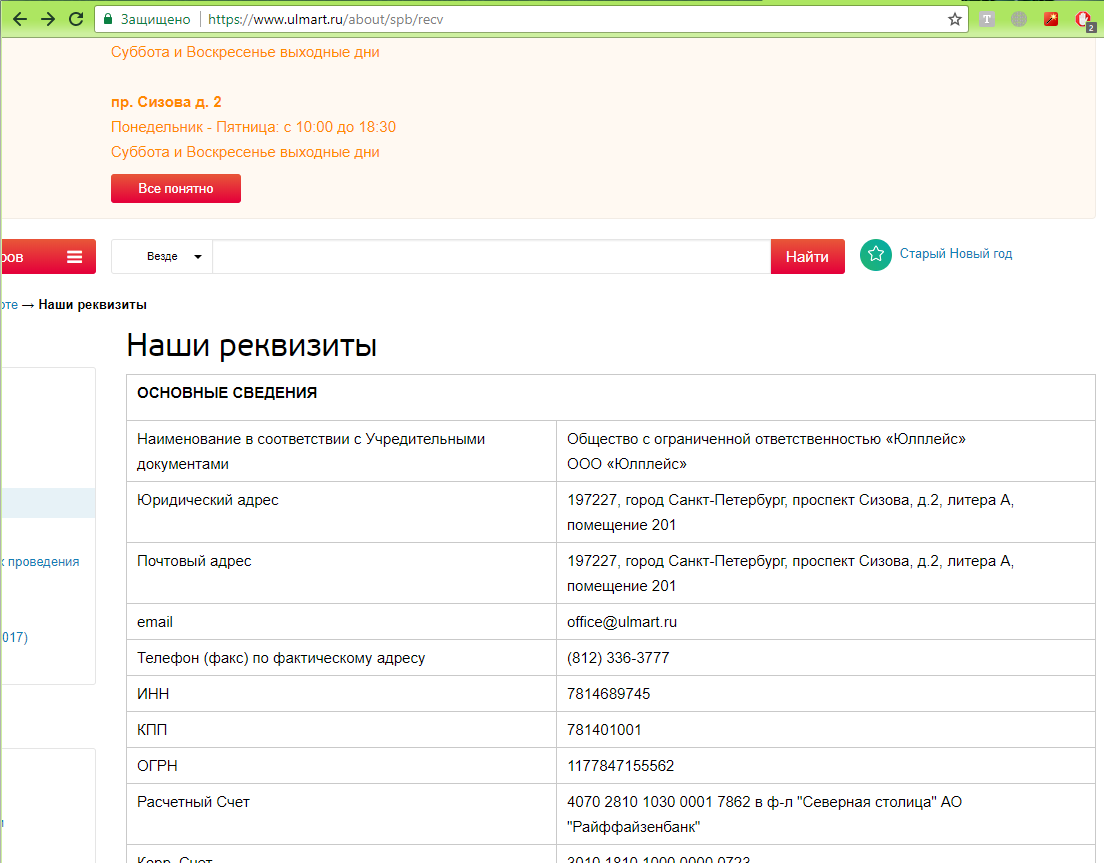Viewport: 1104px width, 863px height.
Task: Click the "Почтовый адрес" label cell
Action: 341,573
